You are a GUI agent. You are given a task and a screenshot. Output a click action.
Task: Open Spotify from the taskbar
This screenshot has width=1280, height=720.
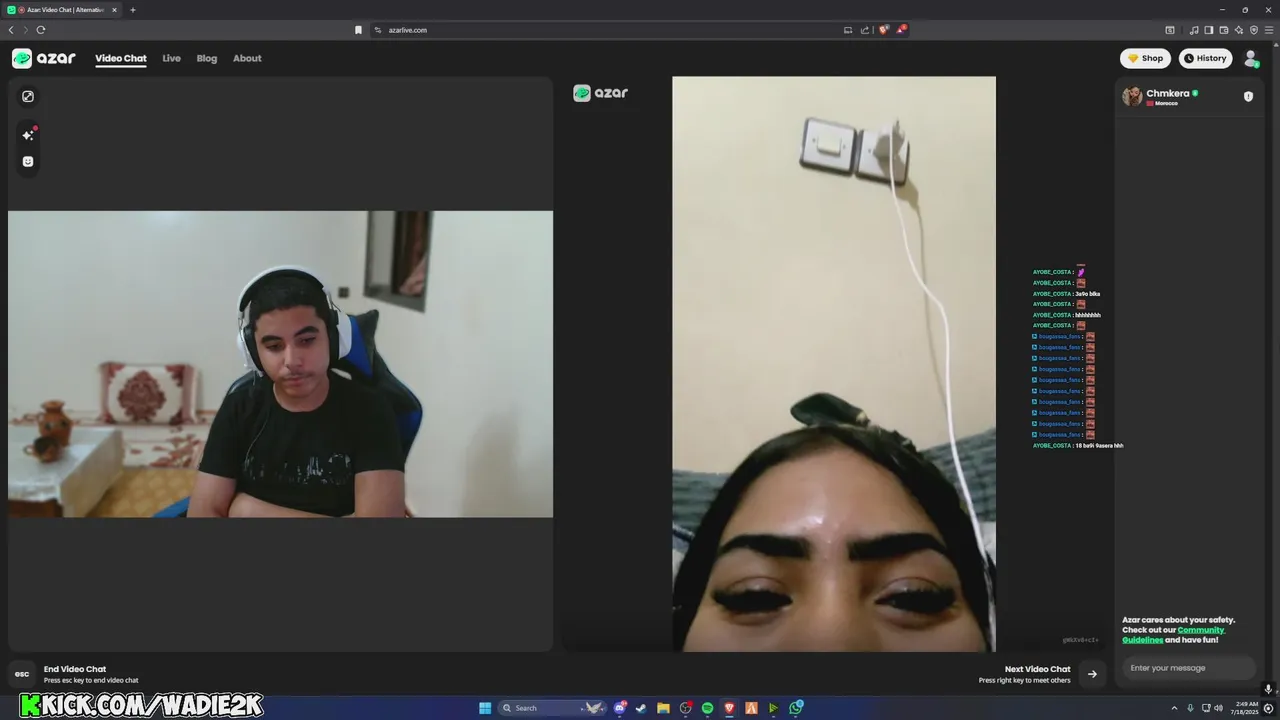pos(707,708)
